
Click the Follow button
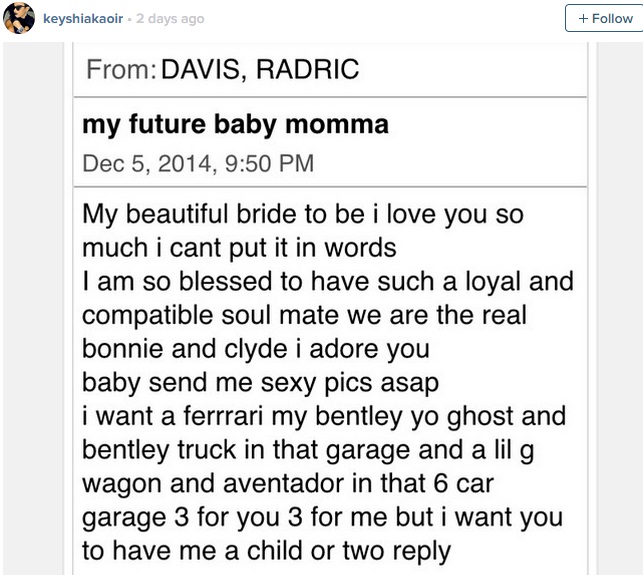click(x=604, y=18)
